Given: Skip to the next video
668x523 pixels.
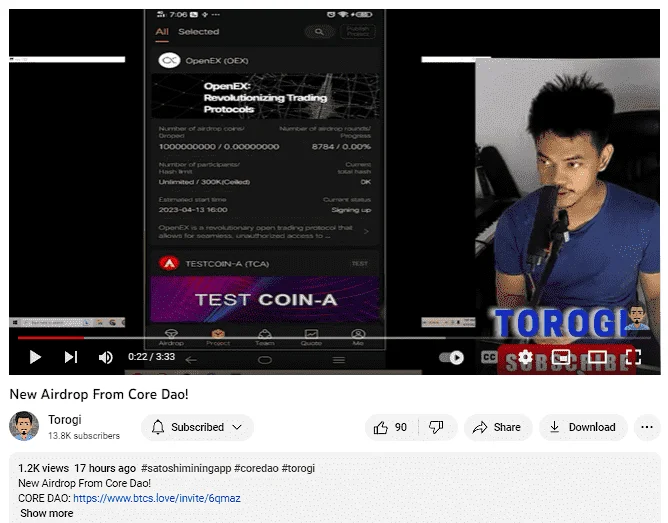Looking at the screenshot, I should [x=71, y=357].
